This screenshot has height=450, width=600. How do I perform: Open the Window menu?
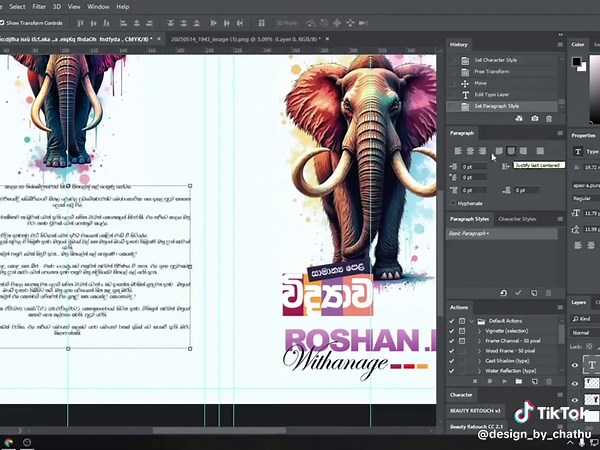pos(98,7)
